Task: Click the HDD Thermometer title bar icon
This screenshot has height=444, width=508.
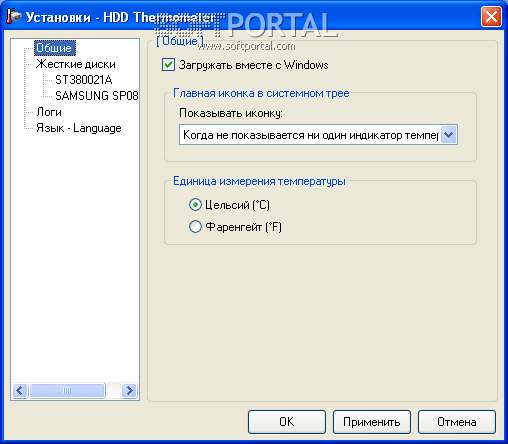Action: (14, 16)
